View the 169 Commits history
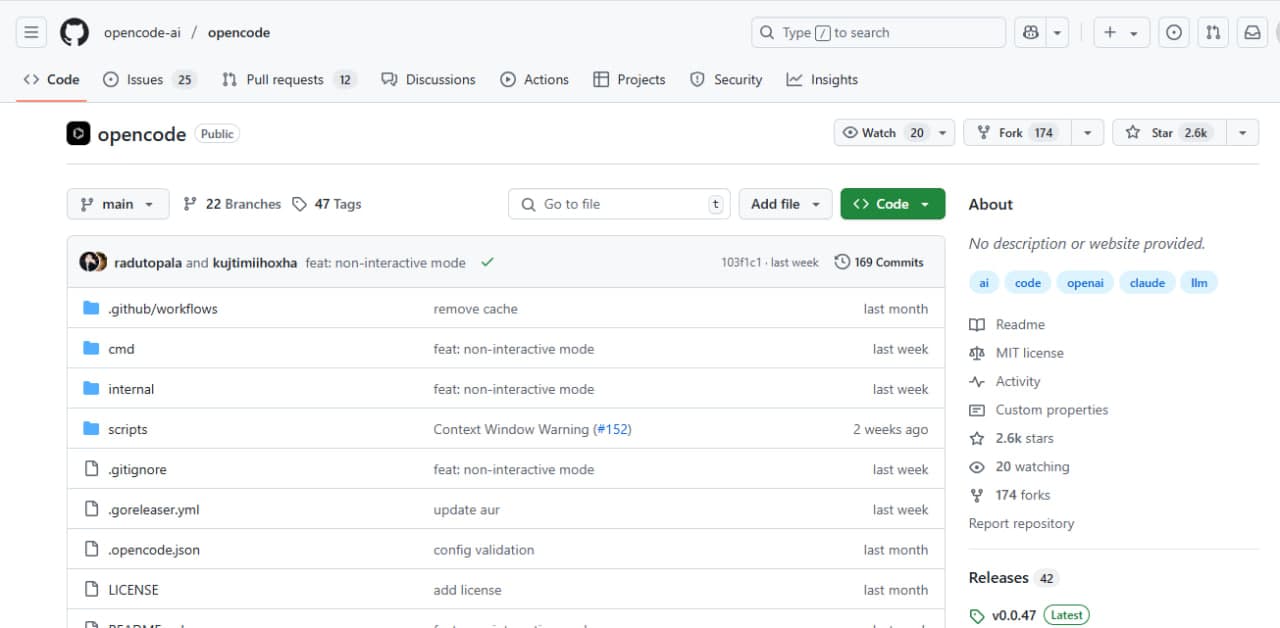 [879, 262]
